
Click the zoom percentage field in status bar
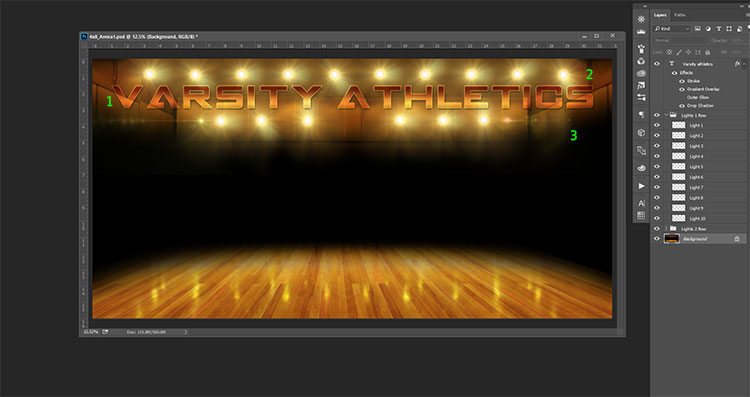coord(91,331)
